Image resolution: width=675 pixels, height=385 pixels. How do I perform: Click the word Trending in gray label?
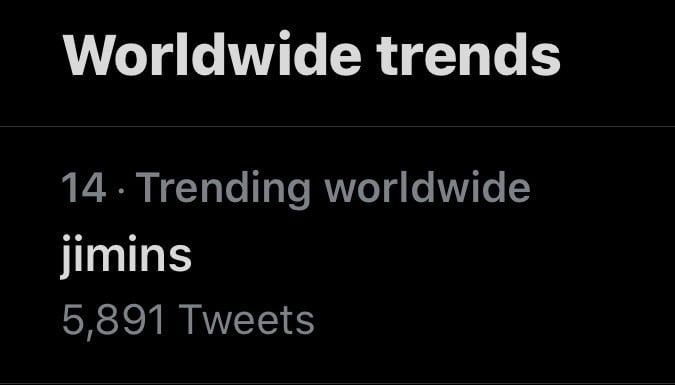click(x=223, y=189)
